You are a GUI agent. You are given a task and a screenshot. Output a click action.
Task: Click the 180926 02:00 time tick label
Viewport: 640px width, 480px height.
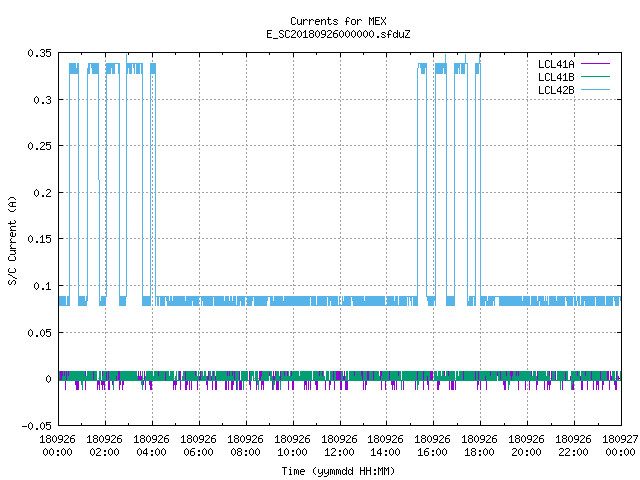click(104, 446)
